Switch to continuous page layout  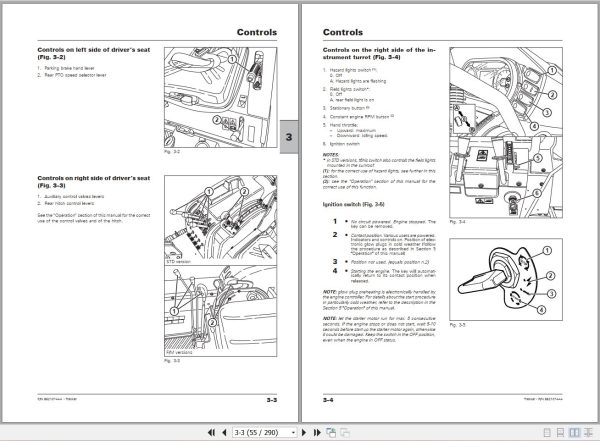[560, 433]
